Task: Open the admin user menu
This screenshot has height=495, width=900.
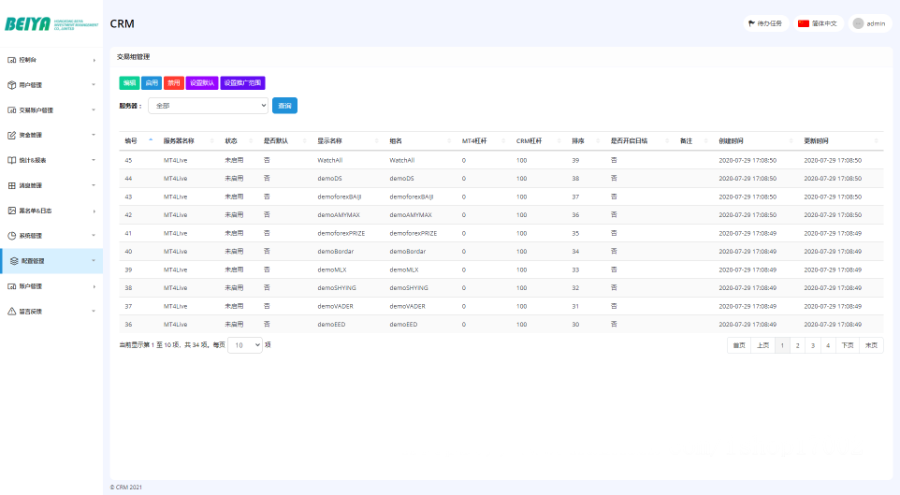Action: [870, 23]
